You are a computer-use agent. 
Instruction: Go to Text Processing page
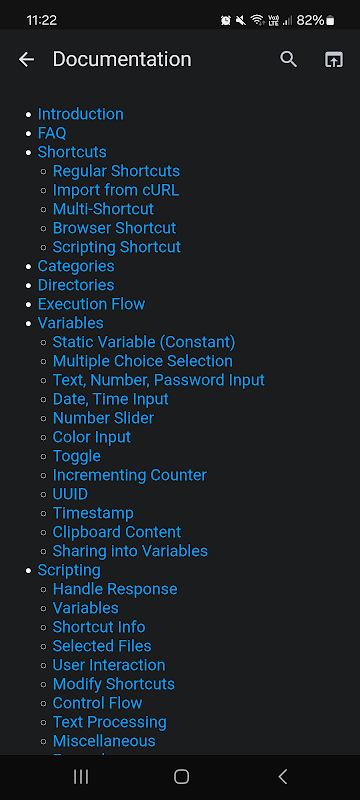pos(110,722)
